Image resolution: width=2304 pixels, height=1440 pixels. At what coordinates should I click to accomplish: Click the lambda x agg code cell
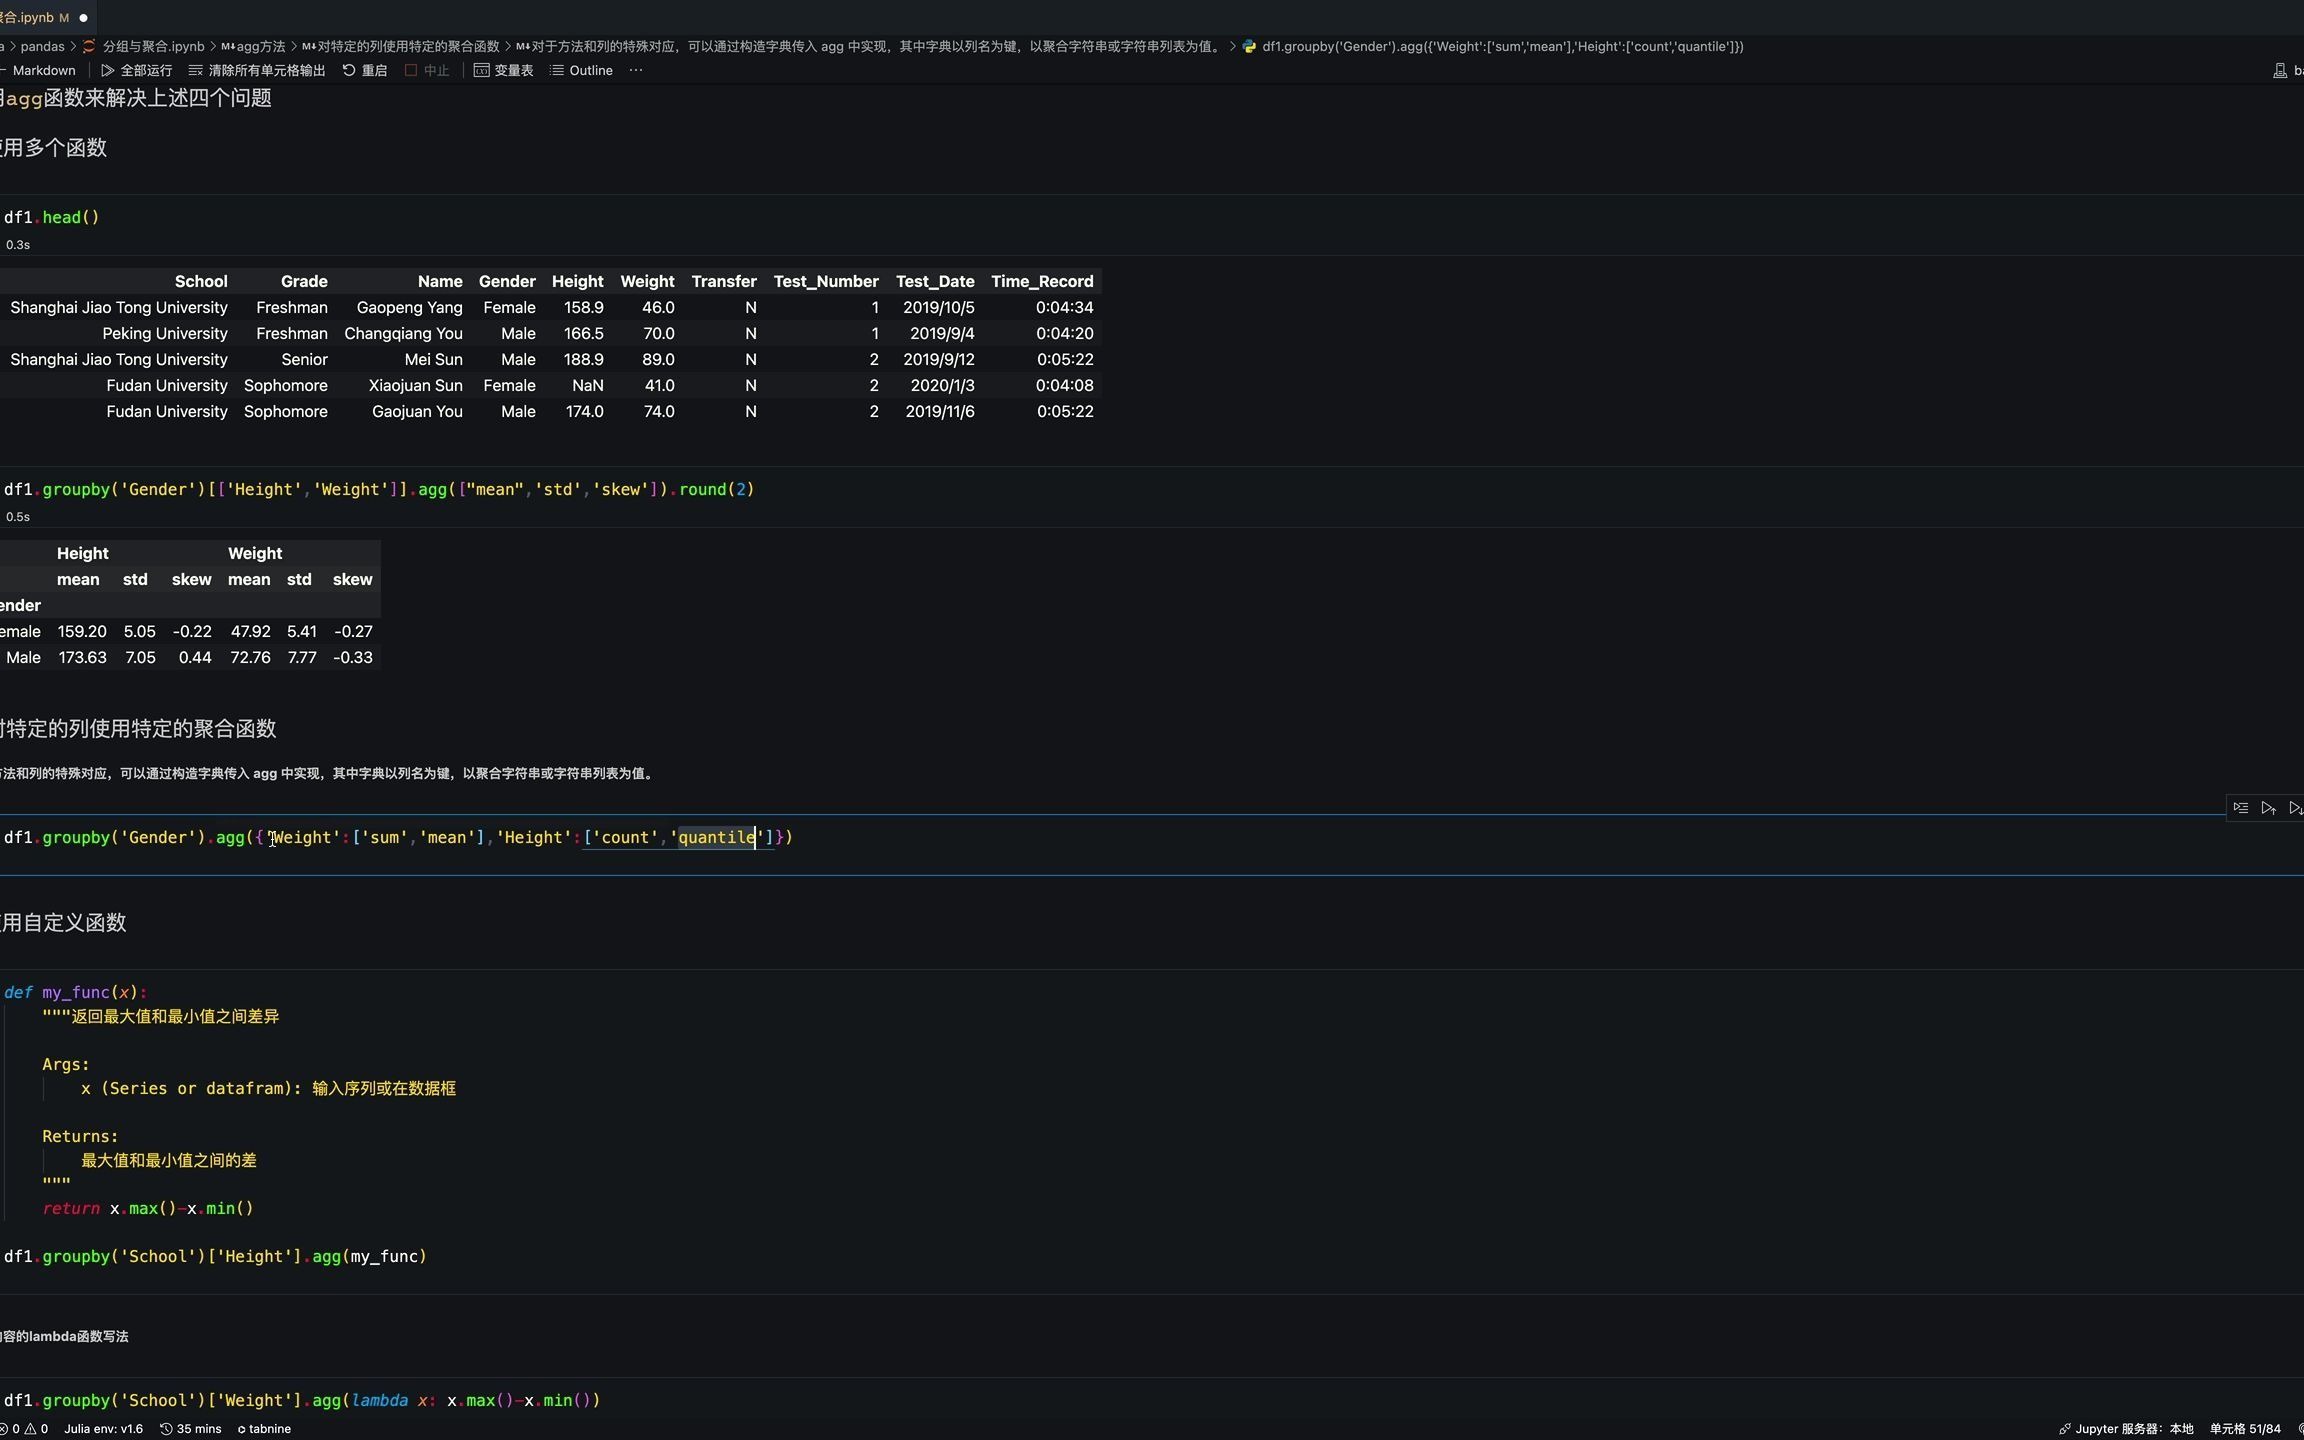(x=302, y=1400)
